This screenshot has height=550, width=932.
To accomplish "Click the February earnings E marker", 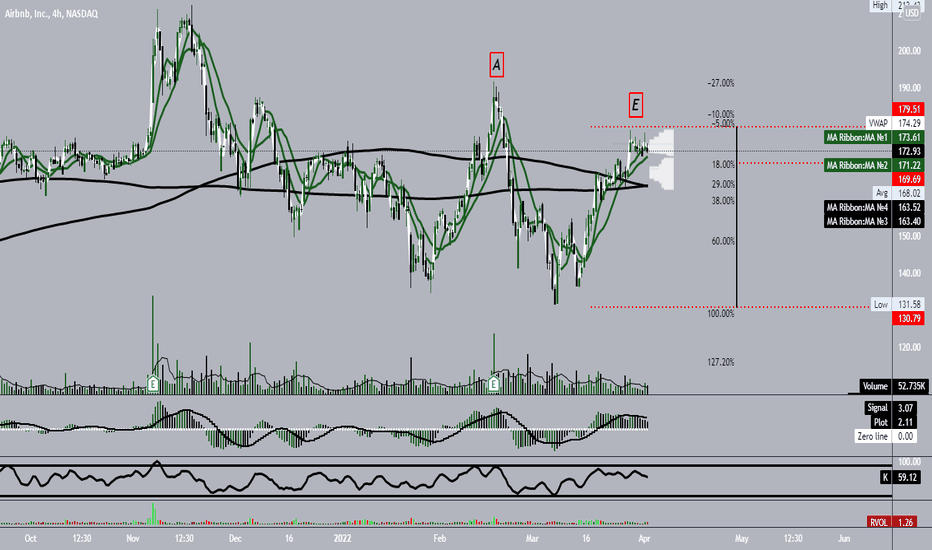I will click(x=493, y=384).
